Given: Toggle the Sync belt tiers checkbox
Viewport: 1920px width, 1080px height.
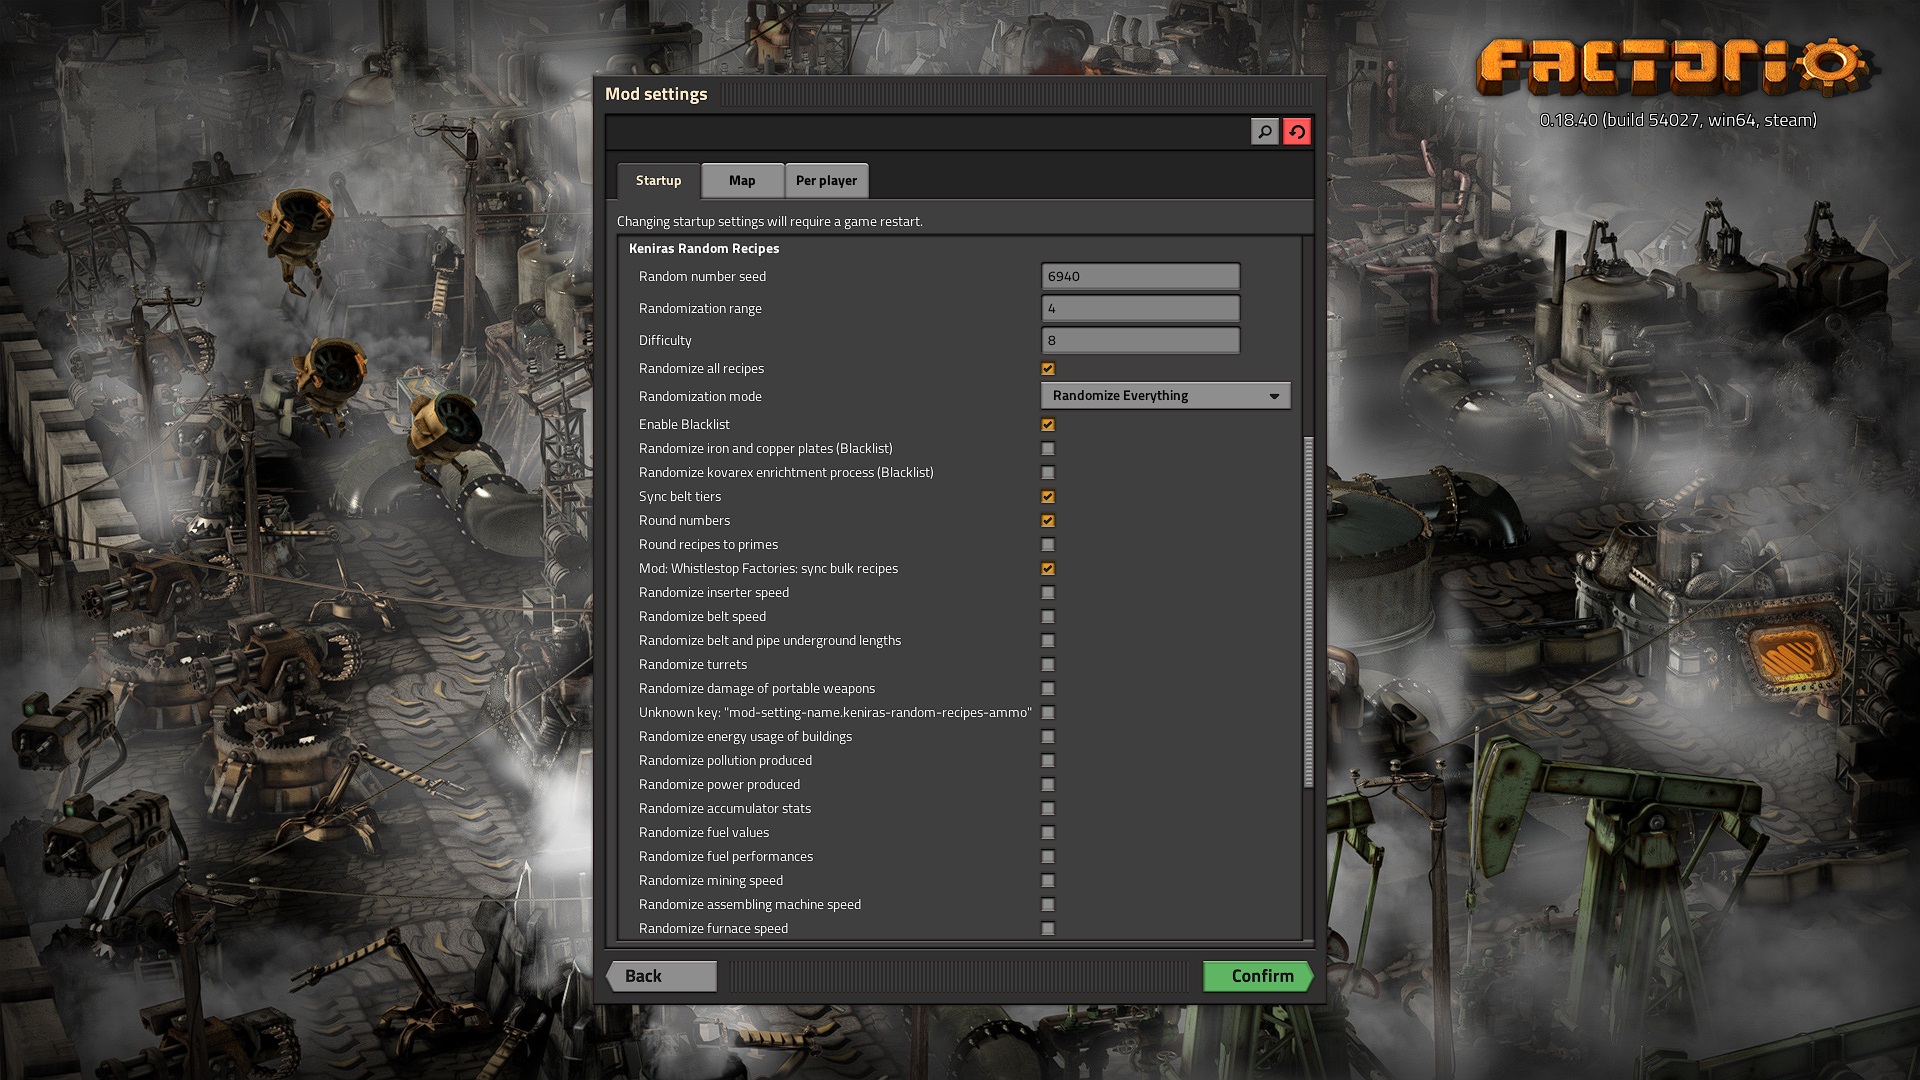Looking at the screenshot, I should 1048,496.
